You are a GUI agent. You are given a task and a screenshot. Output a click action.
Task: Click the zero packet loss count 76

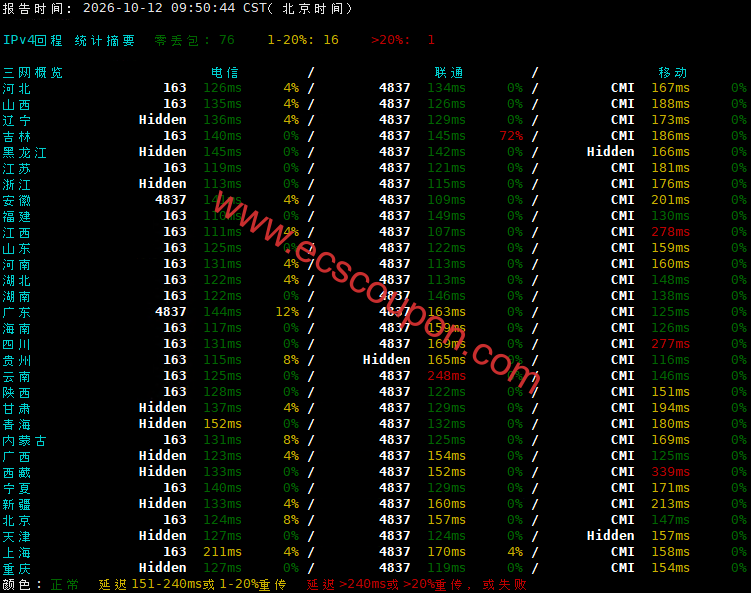coord(227,40)
